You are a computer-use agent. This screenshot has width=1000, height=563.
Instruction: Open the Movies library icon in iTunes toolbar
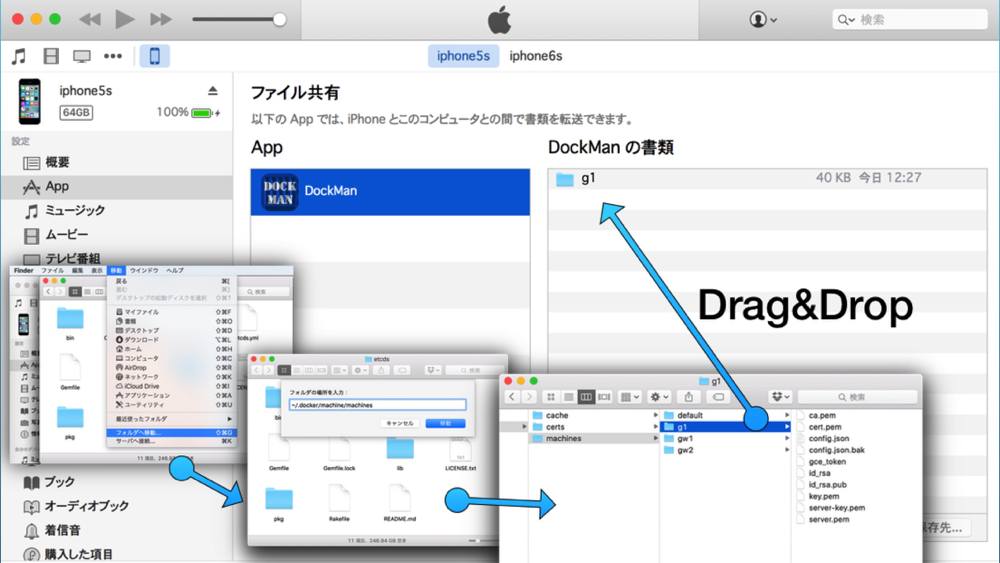[51, 56]
